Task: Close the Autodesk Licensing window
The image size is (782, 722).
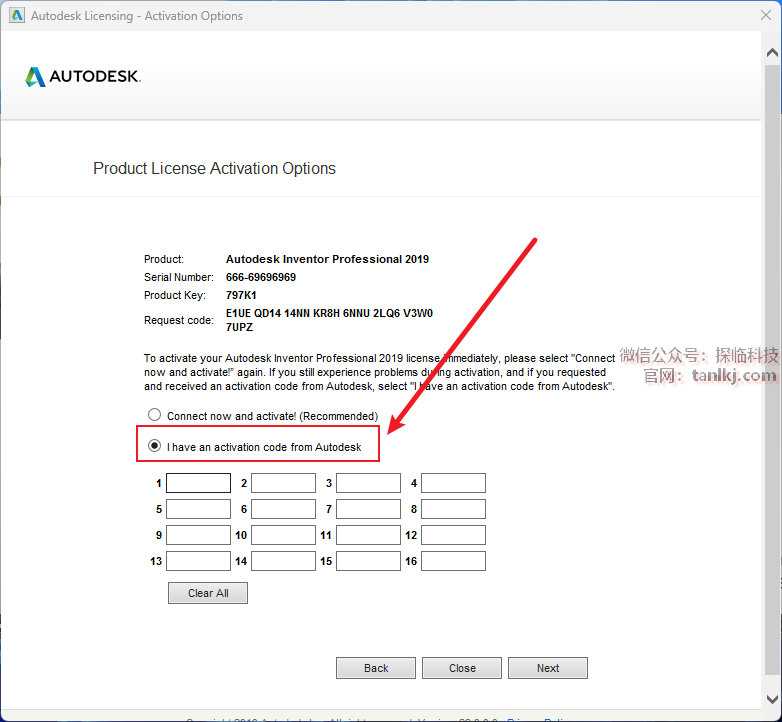Action: (766, 15)
